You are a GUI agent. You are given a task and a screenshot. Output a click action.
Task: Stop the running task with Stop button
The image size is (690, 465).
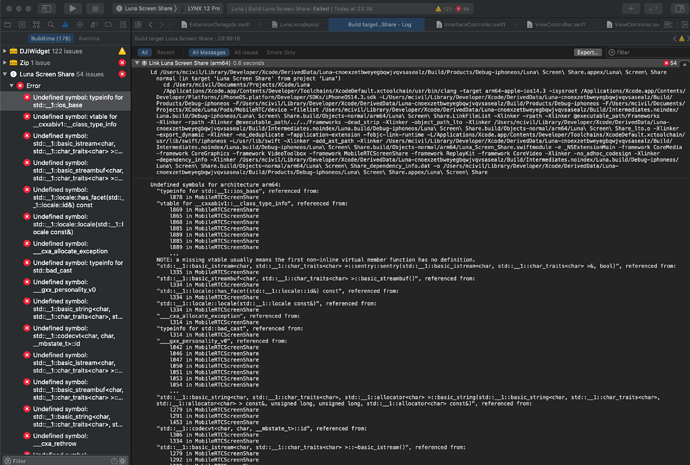tap(95, 8)
